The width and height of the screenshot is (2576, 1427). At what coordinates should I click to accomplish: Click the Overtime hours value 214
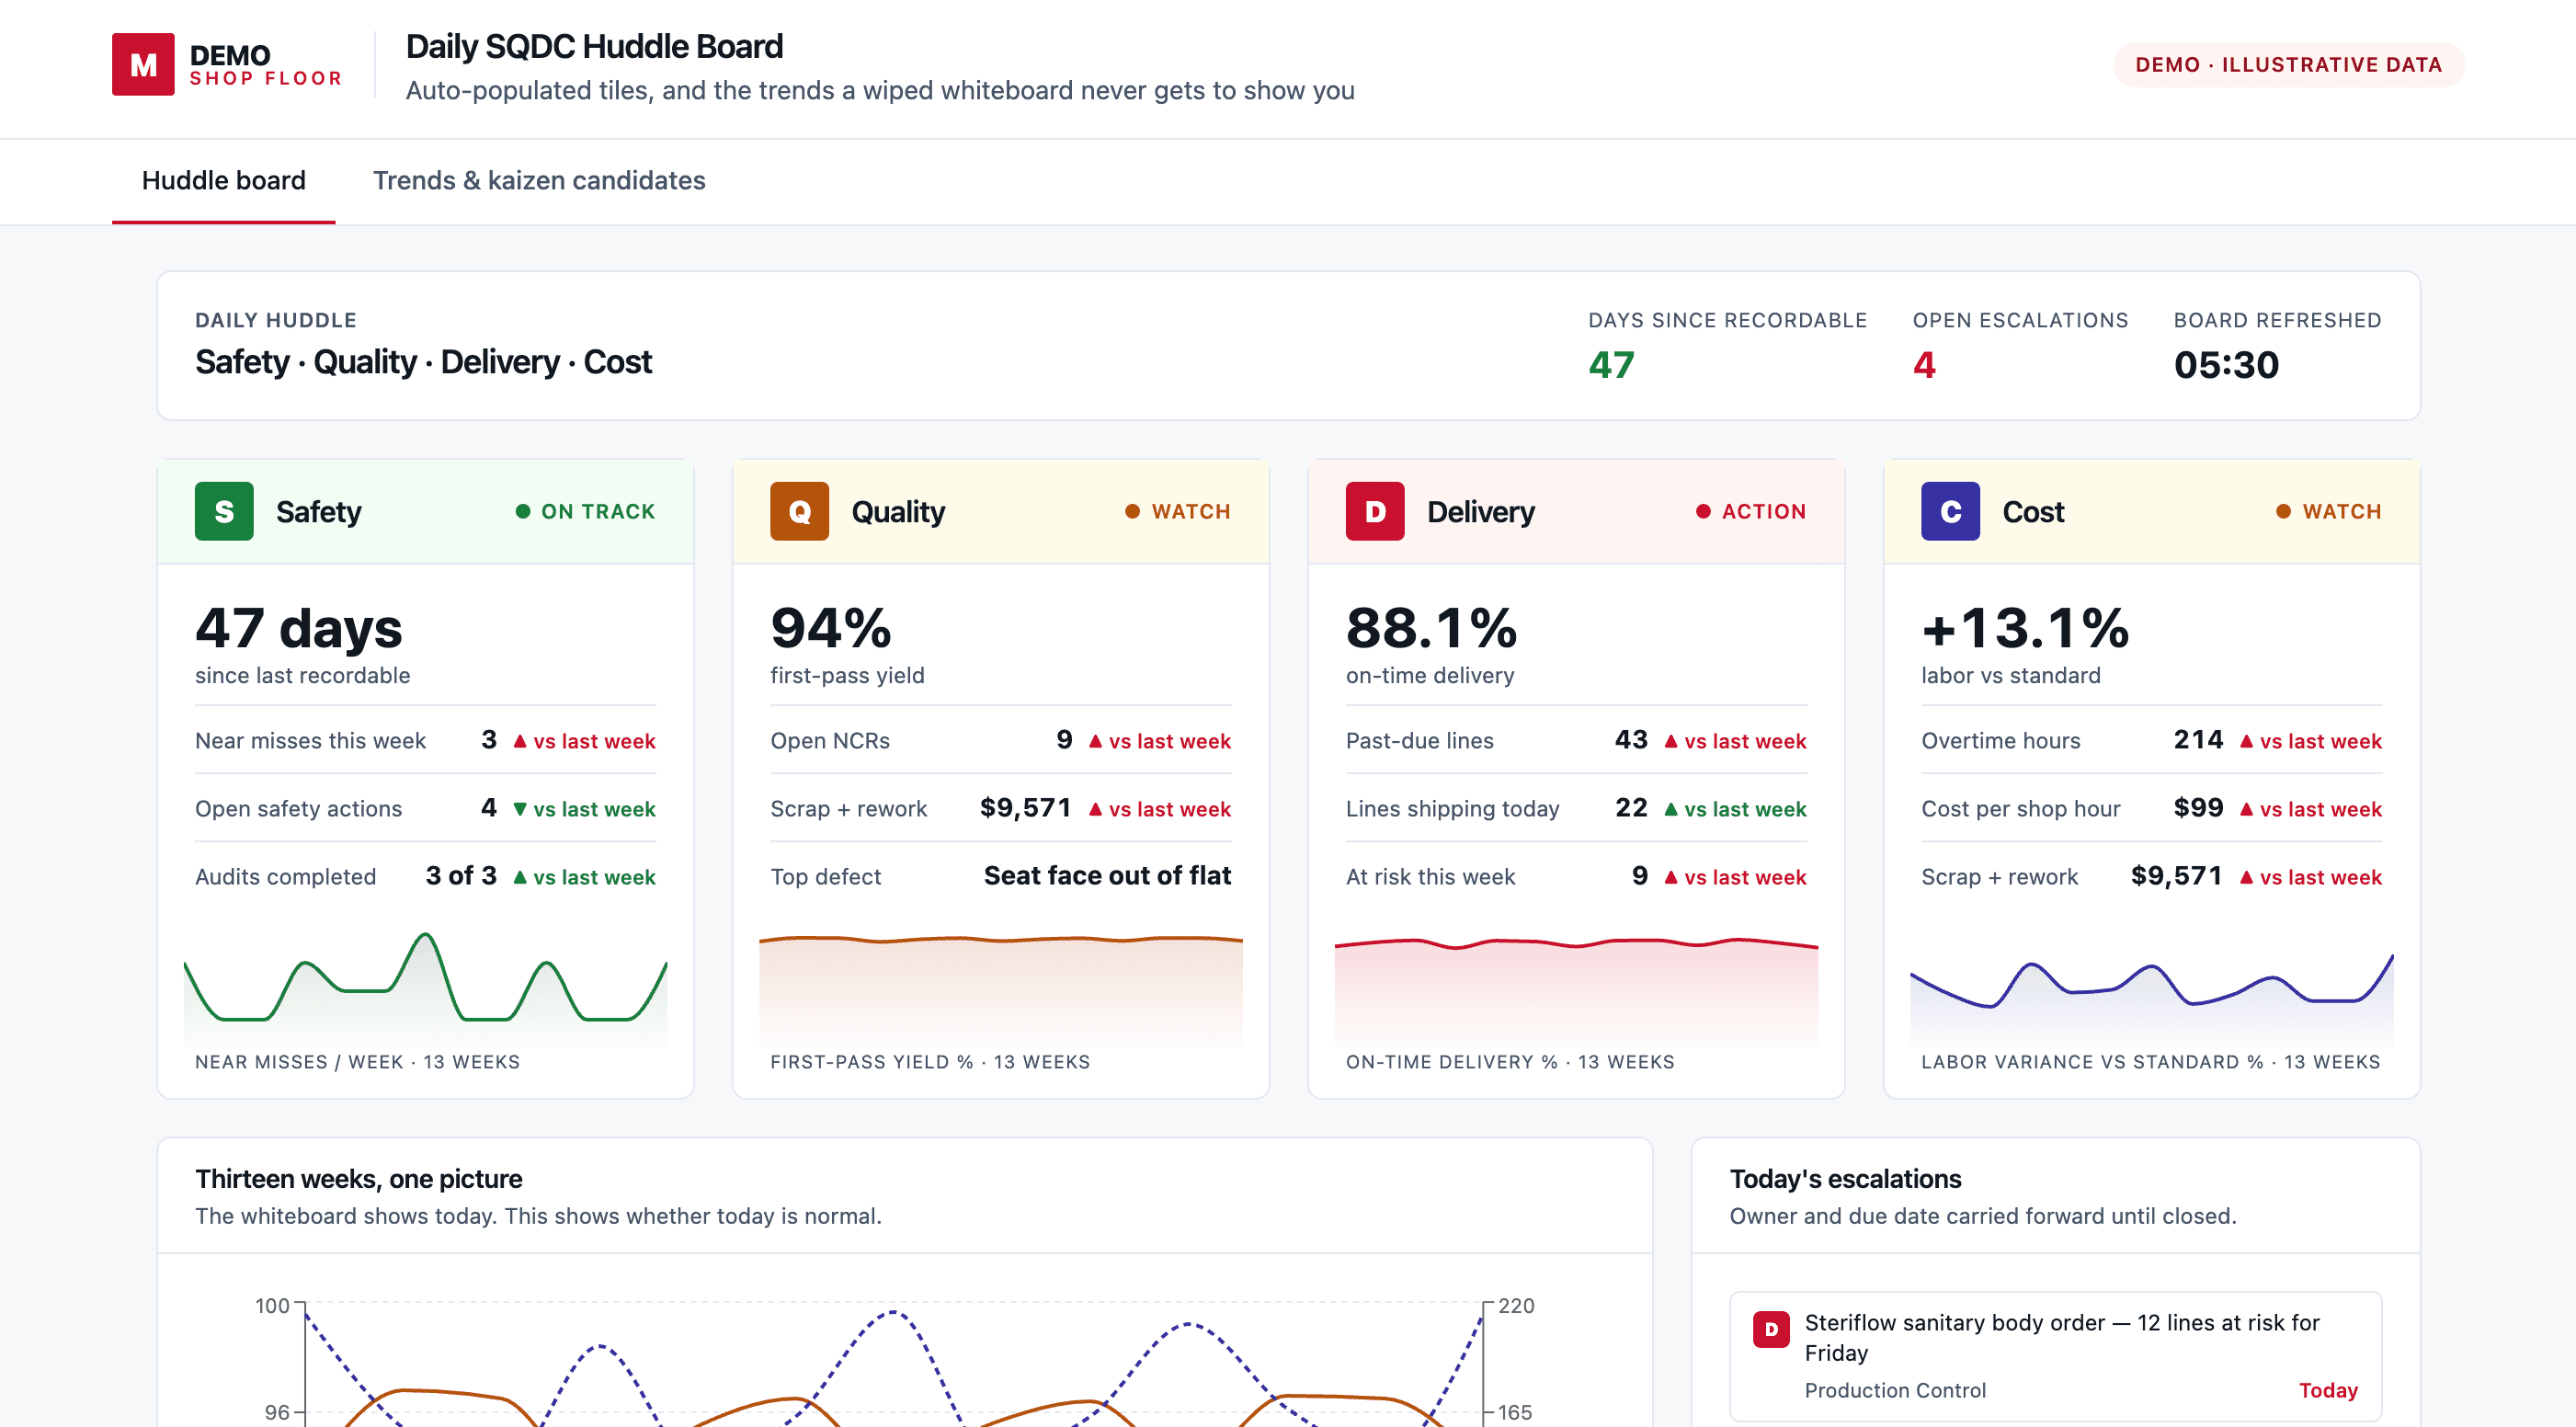click(2198, 740)
